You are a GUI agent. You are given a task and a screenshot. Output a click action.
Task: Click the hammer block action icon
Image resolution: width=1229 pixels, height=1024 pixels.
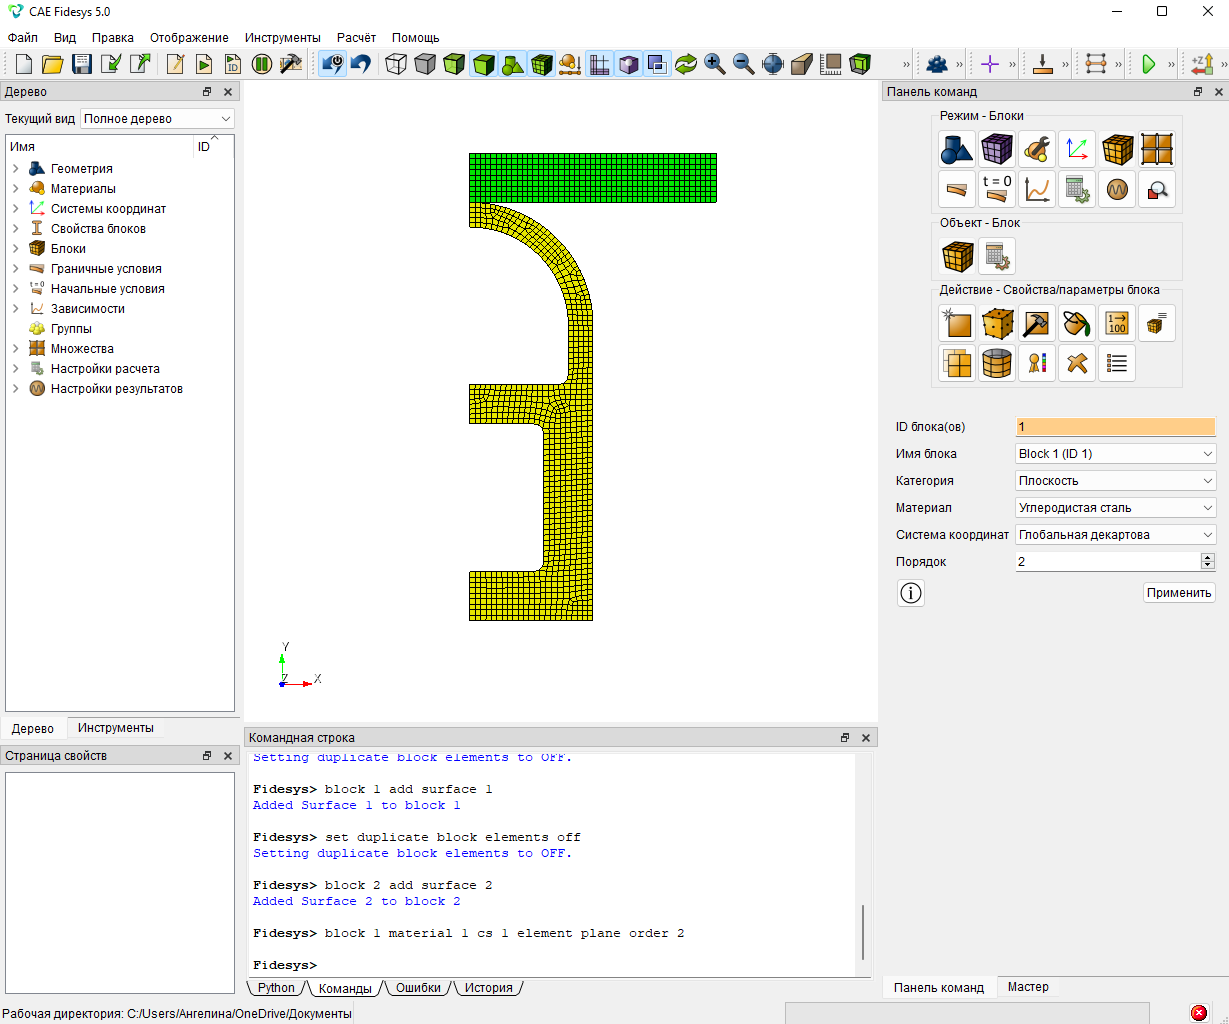(x=1037, y=323)
